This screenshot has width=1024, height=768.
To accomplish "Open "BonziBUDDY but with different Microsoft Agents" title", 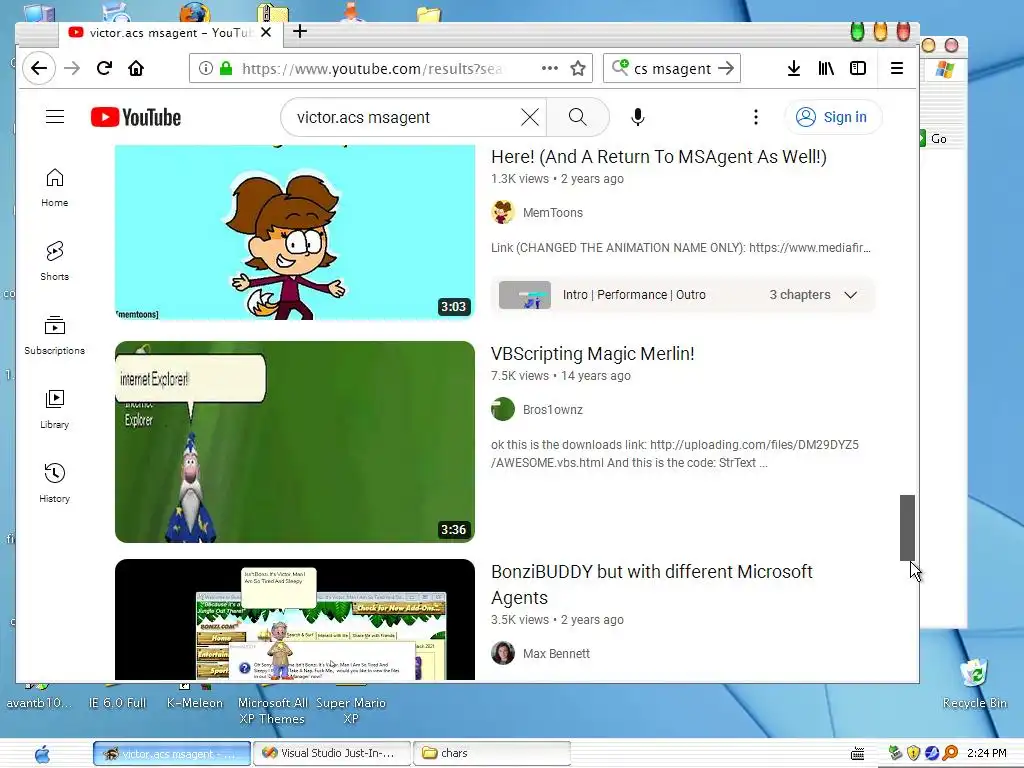I will pos(652,584).
